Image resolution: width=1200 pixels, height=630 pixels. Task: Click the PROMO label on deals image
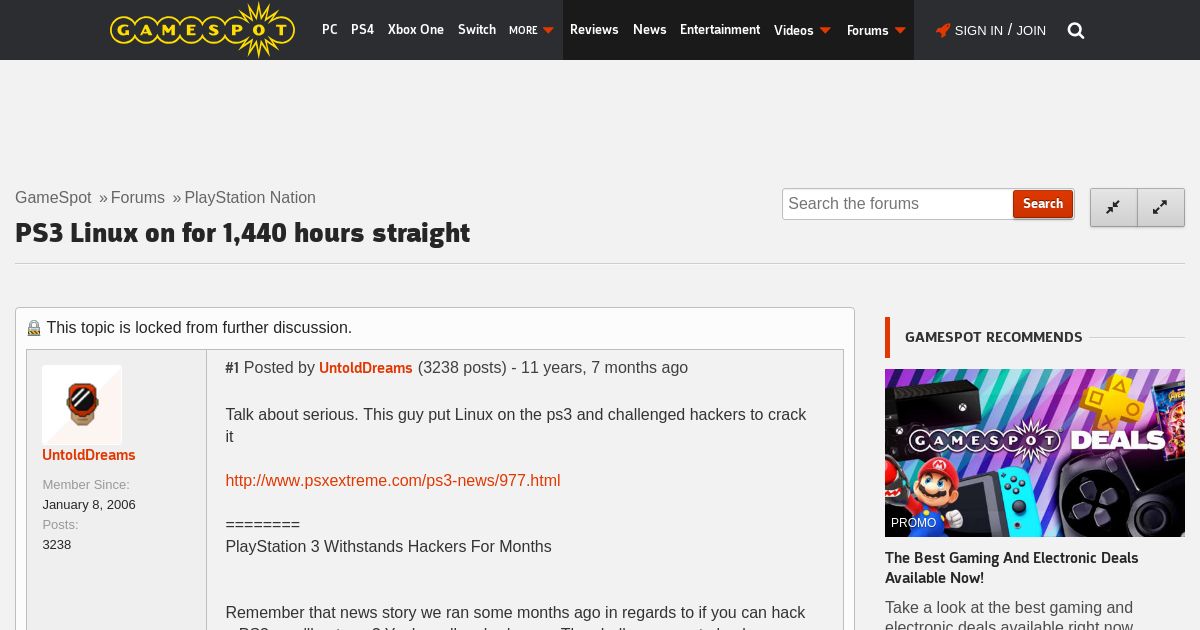pos(914,523)
